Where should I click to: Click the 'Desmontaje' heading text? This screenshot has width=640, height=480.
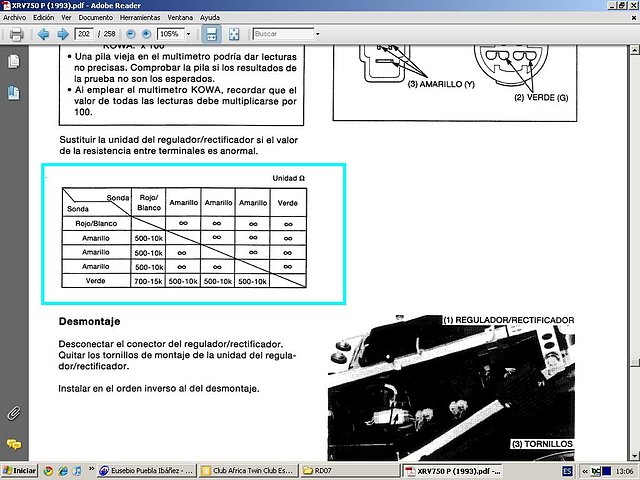pyautogui.click(x=89, y=321)
